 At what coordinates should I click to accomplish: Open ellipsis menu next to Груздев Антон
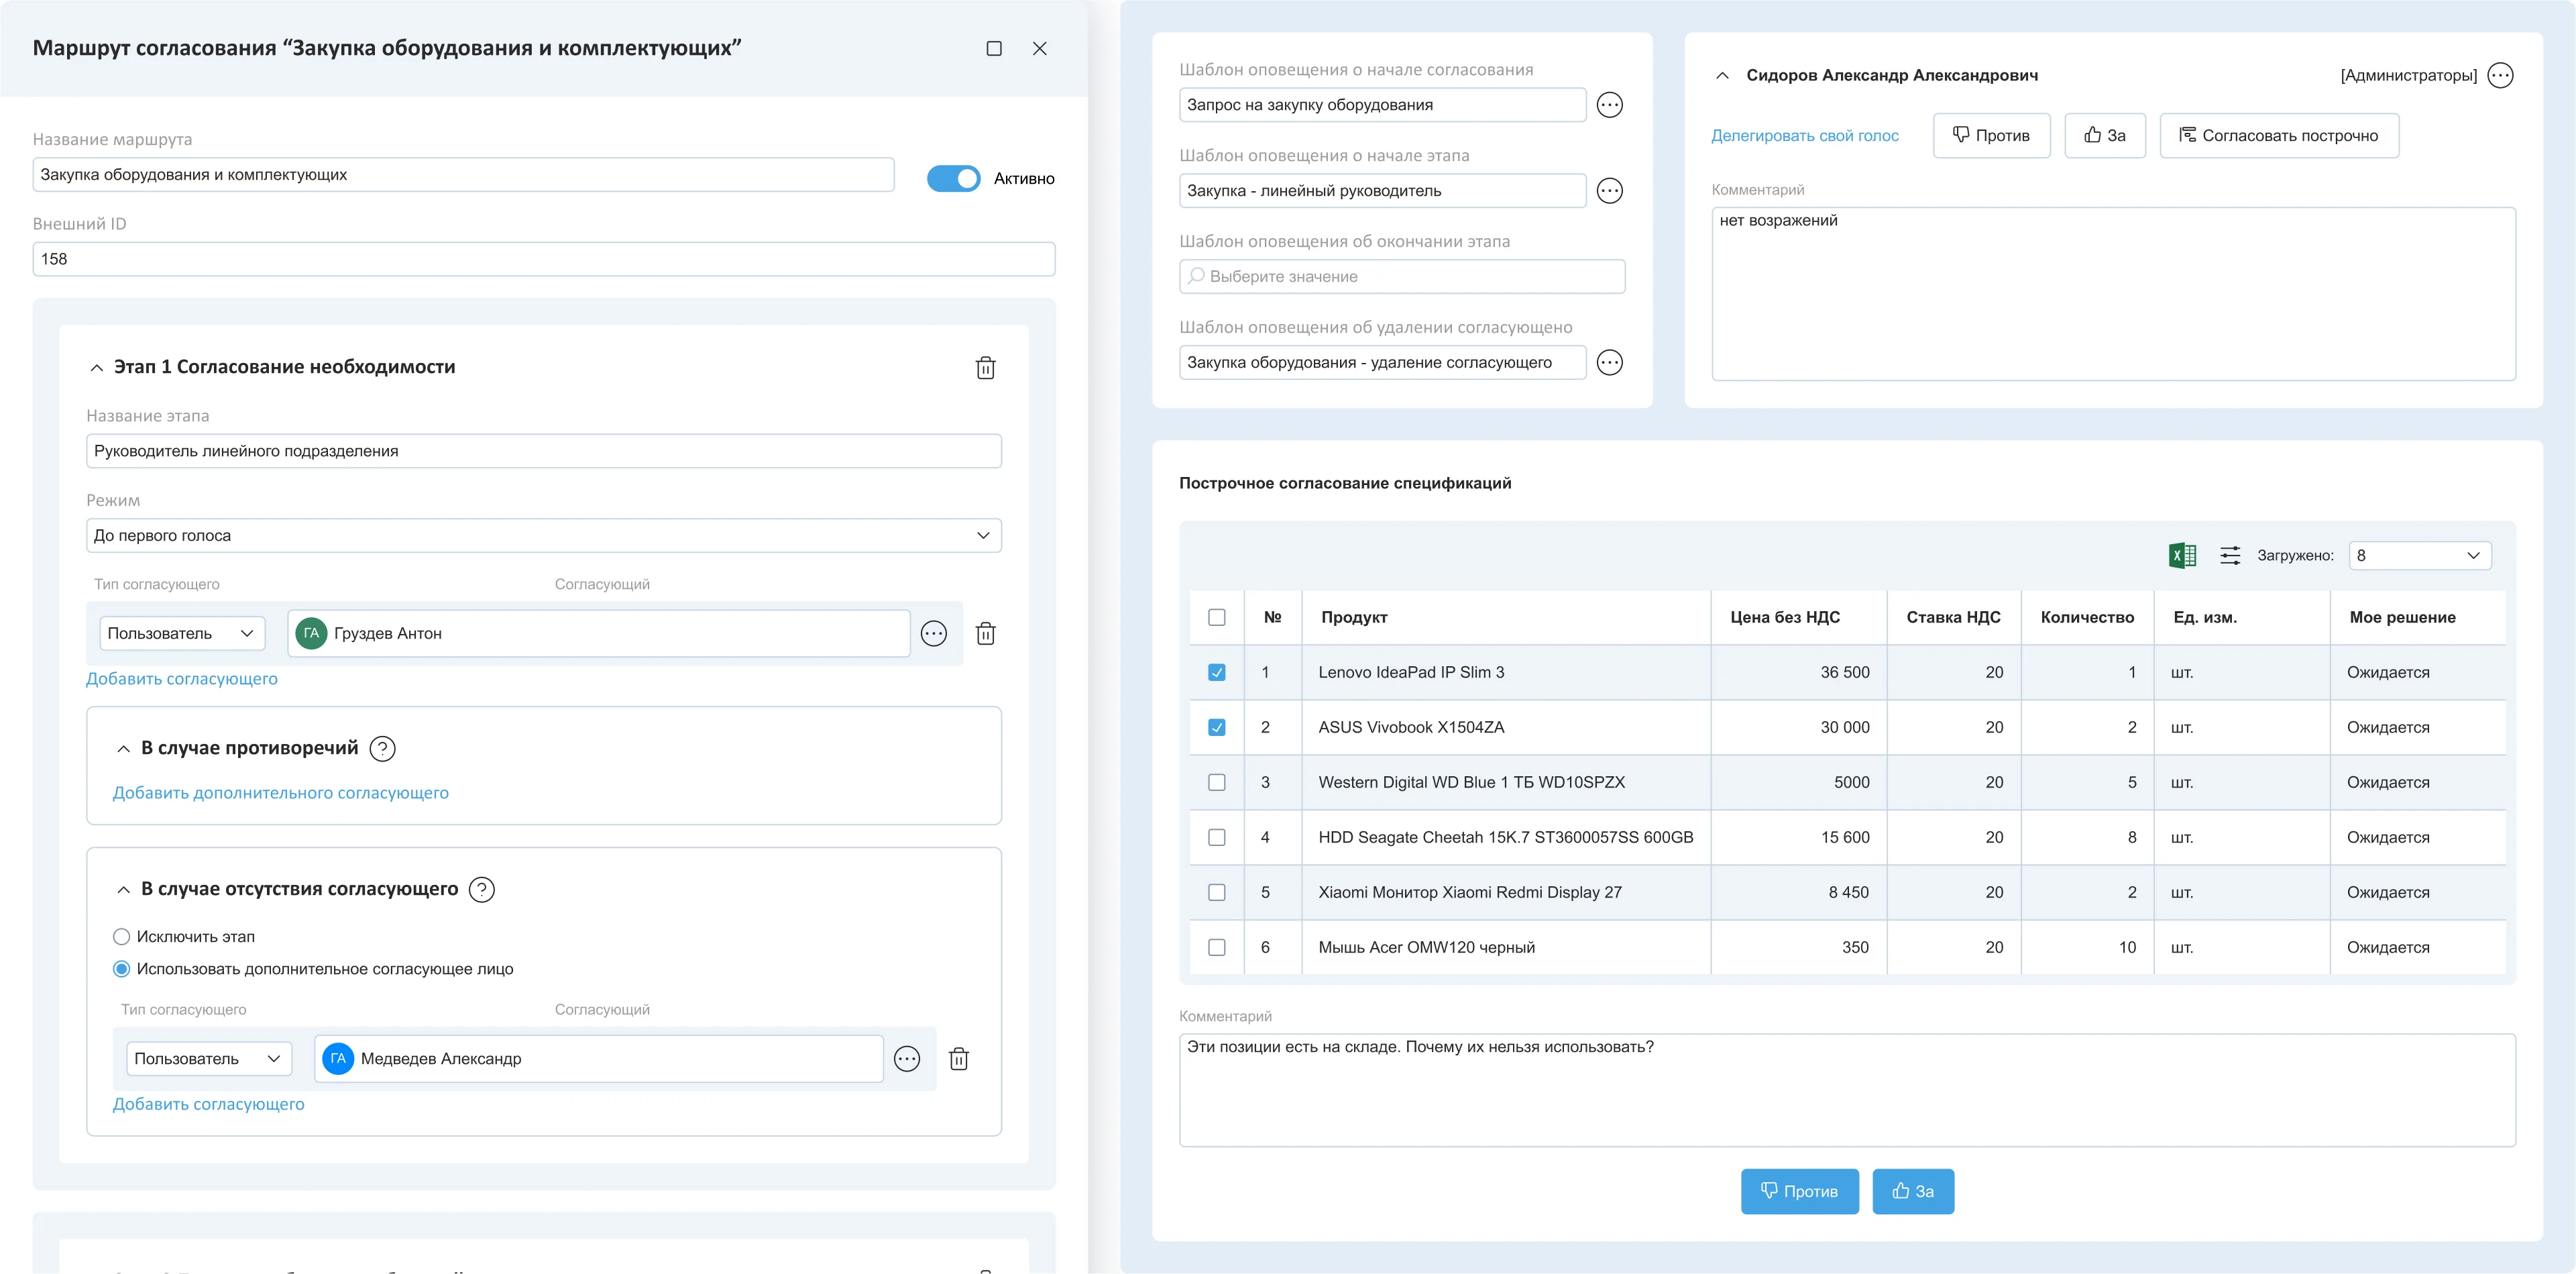pos(933,633)
